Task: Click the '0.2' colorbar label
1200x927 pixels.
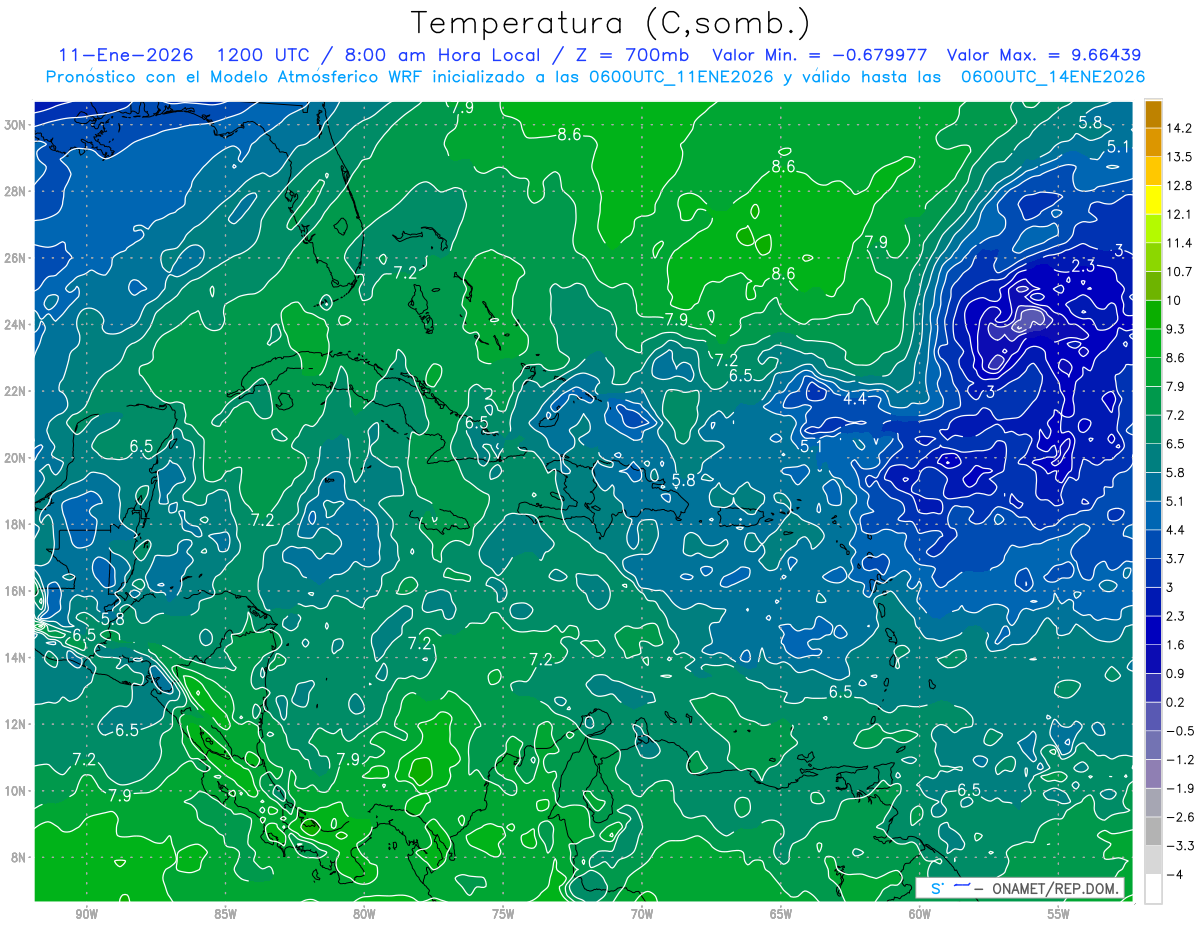Action: pos(1176,702)
